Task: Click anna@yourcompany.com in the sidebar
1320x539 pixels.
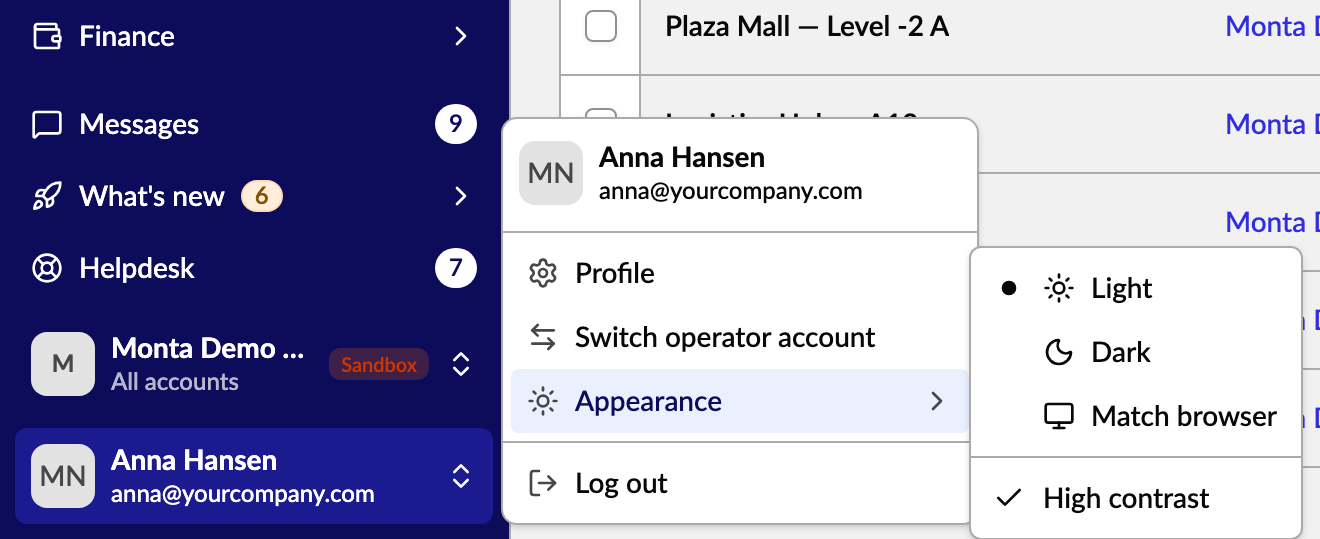Action: 243,494
